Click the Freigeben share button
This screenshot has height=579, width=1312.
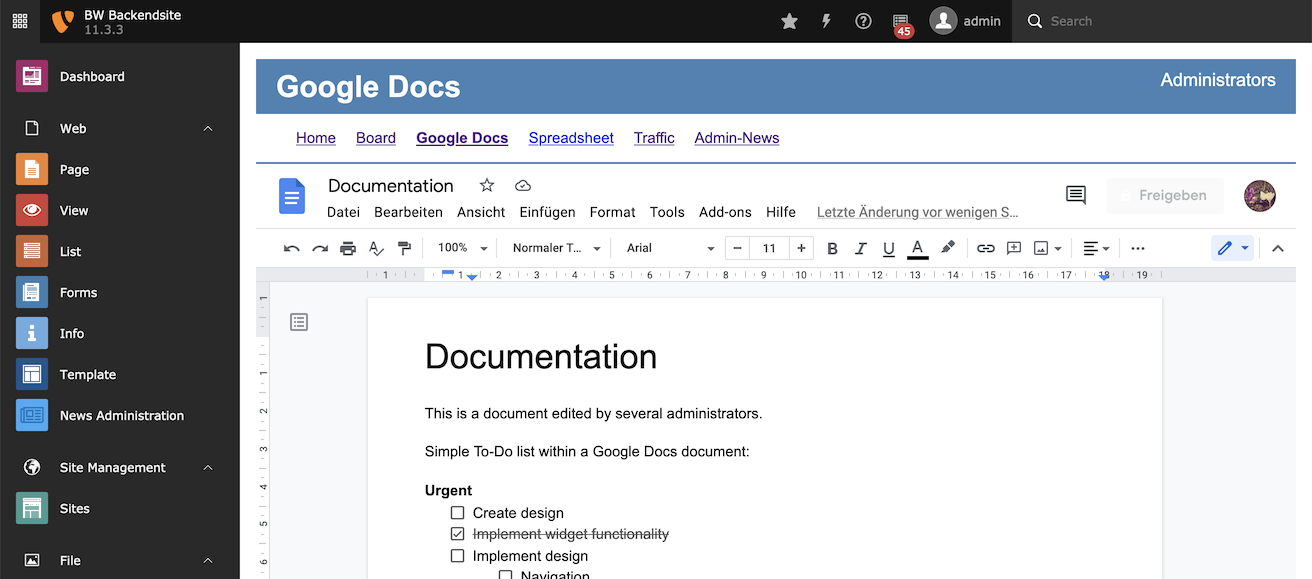point(1165,196)
